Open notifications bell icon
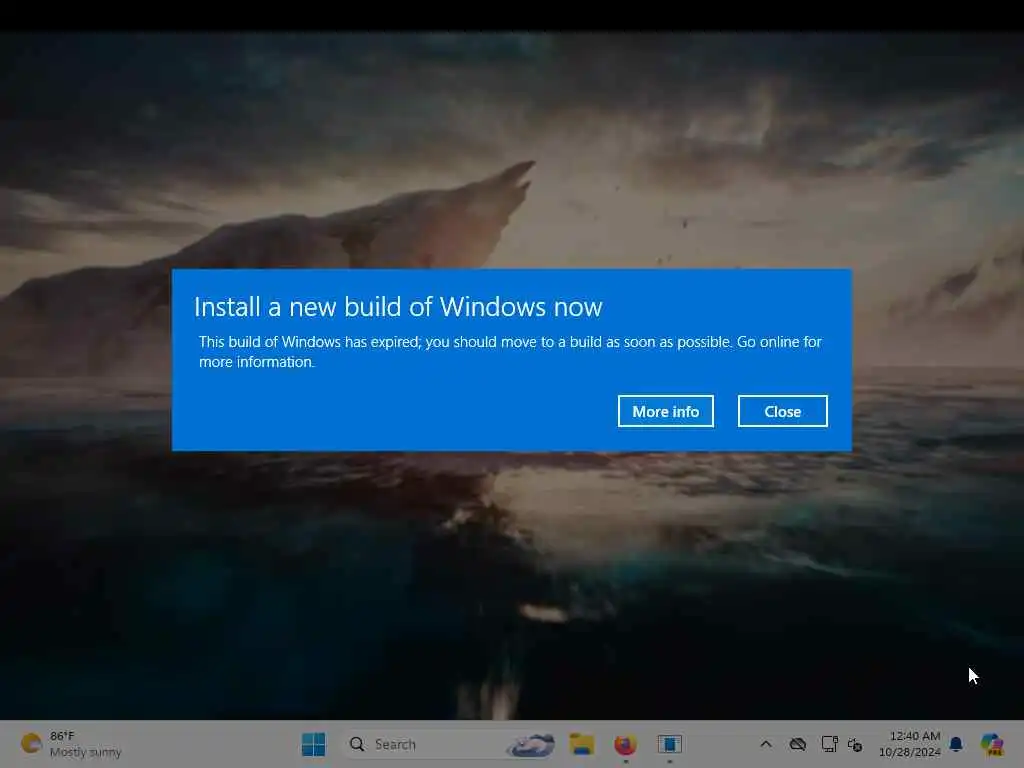This screenshot has height=768, width=1024. click(956, 744)
